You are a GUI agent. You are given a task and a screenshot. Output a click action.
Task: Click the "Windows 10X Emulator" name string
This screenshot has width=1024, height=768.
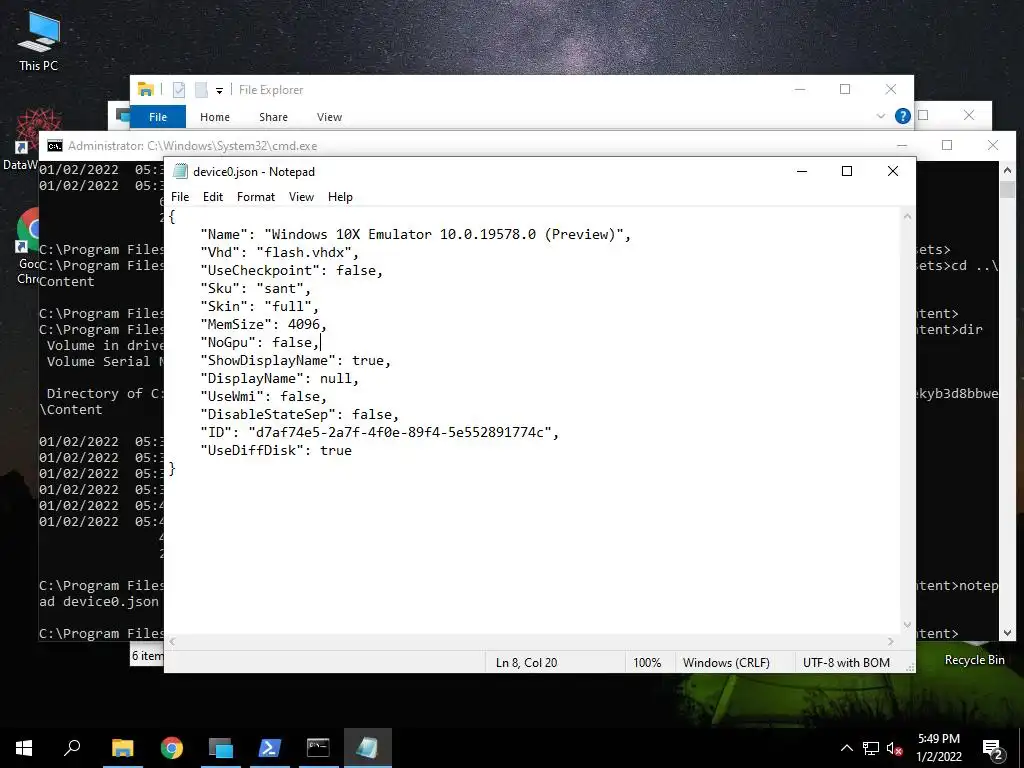(x=444, y=234)
